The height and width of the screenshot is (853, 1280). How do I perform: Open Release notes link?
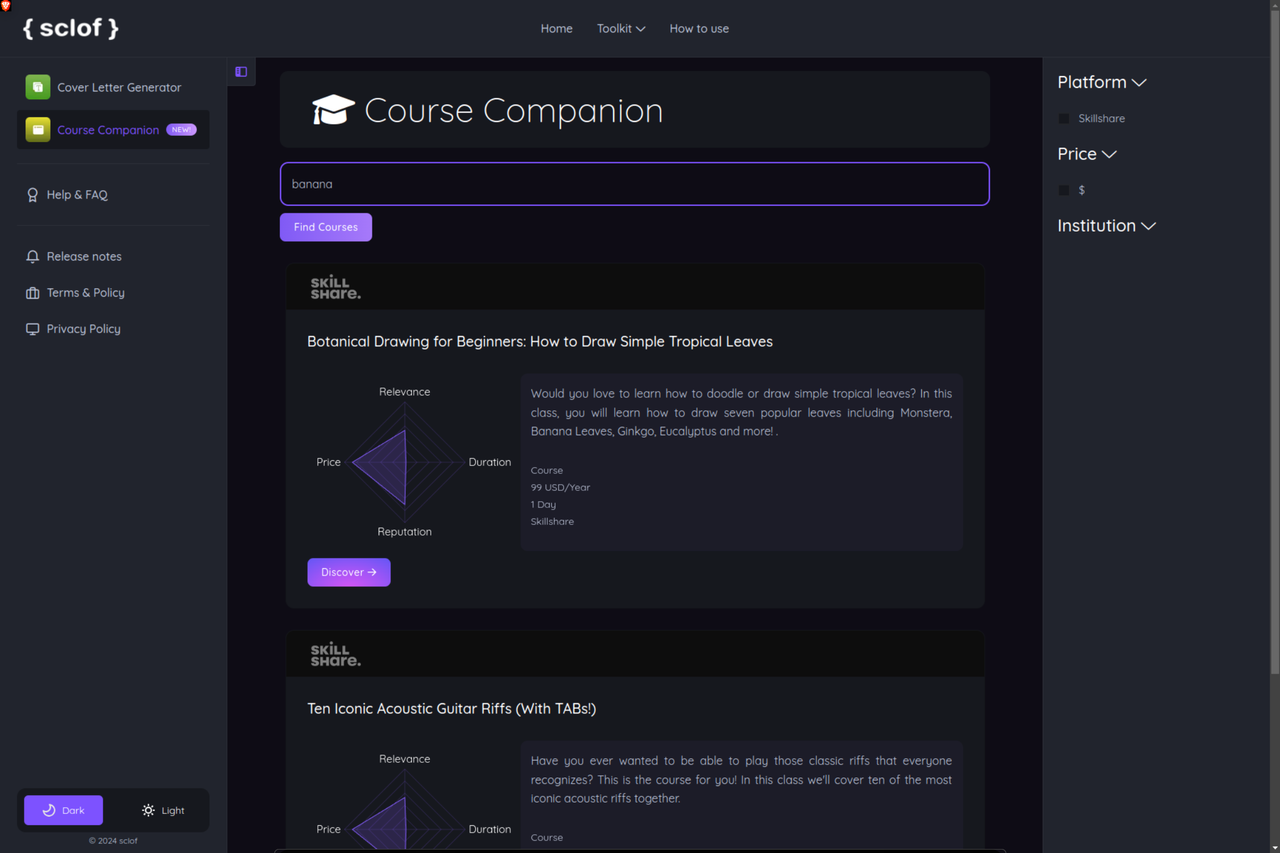pyautogui.click(x=84, y=257)
